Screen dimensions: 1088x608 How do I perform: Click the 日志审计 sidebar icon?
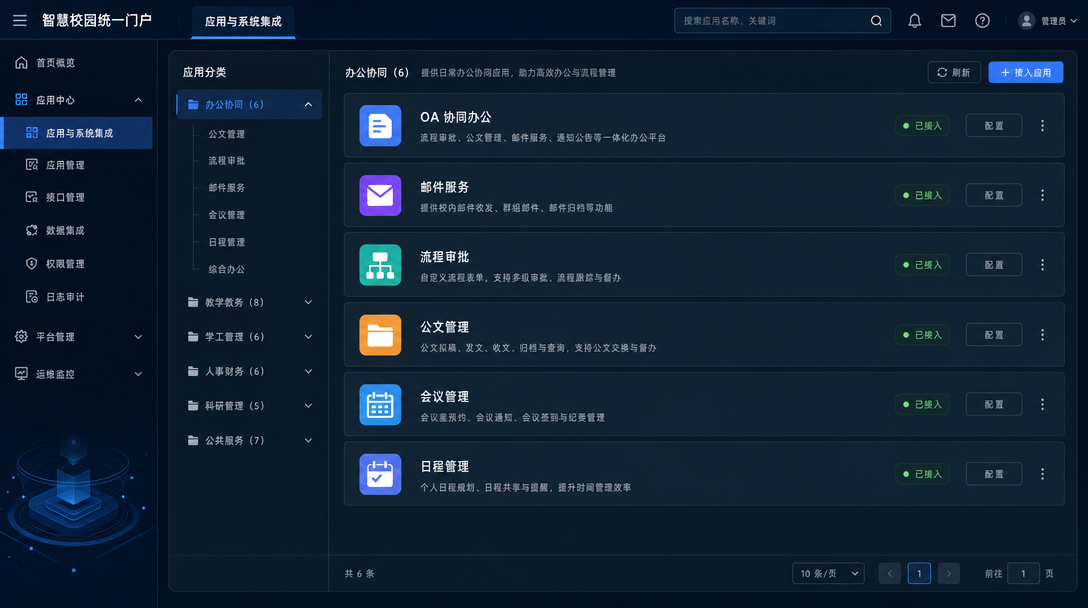[x=31, y=297]
